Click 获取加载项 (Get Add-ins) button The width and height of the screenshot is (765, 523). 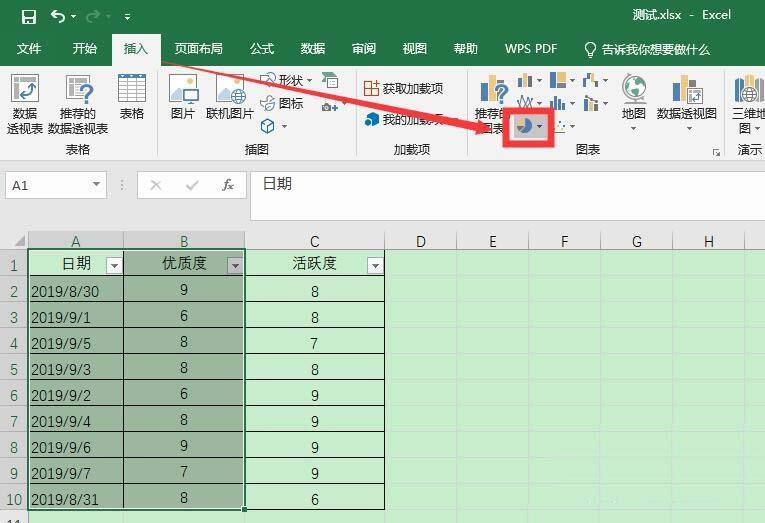pos(403,88)
